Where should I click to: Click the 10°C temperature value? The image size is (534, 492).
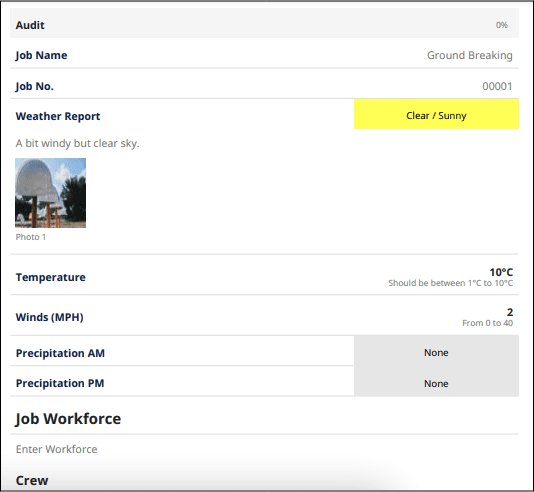(501, 272)
